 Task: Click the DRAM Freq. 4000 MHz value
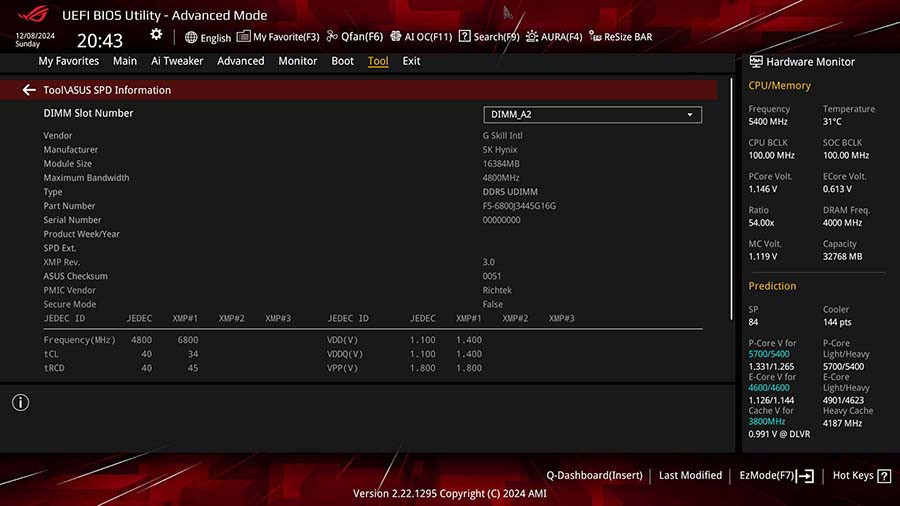[x=842, y=223]
